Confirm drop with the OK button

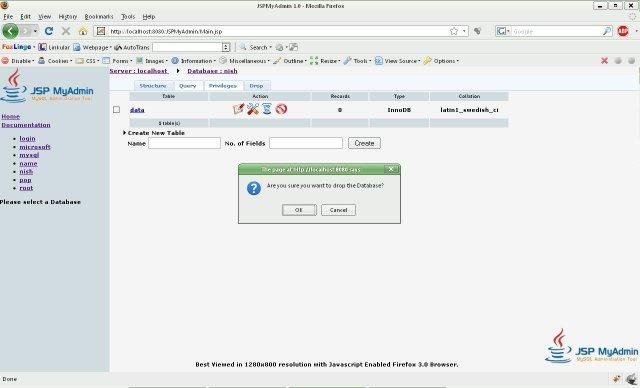click(x=299, y=210)
